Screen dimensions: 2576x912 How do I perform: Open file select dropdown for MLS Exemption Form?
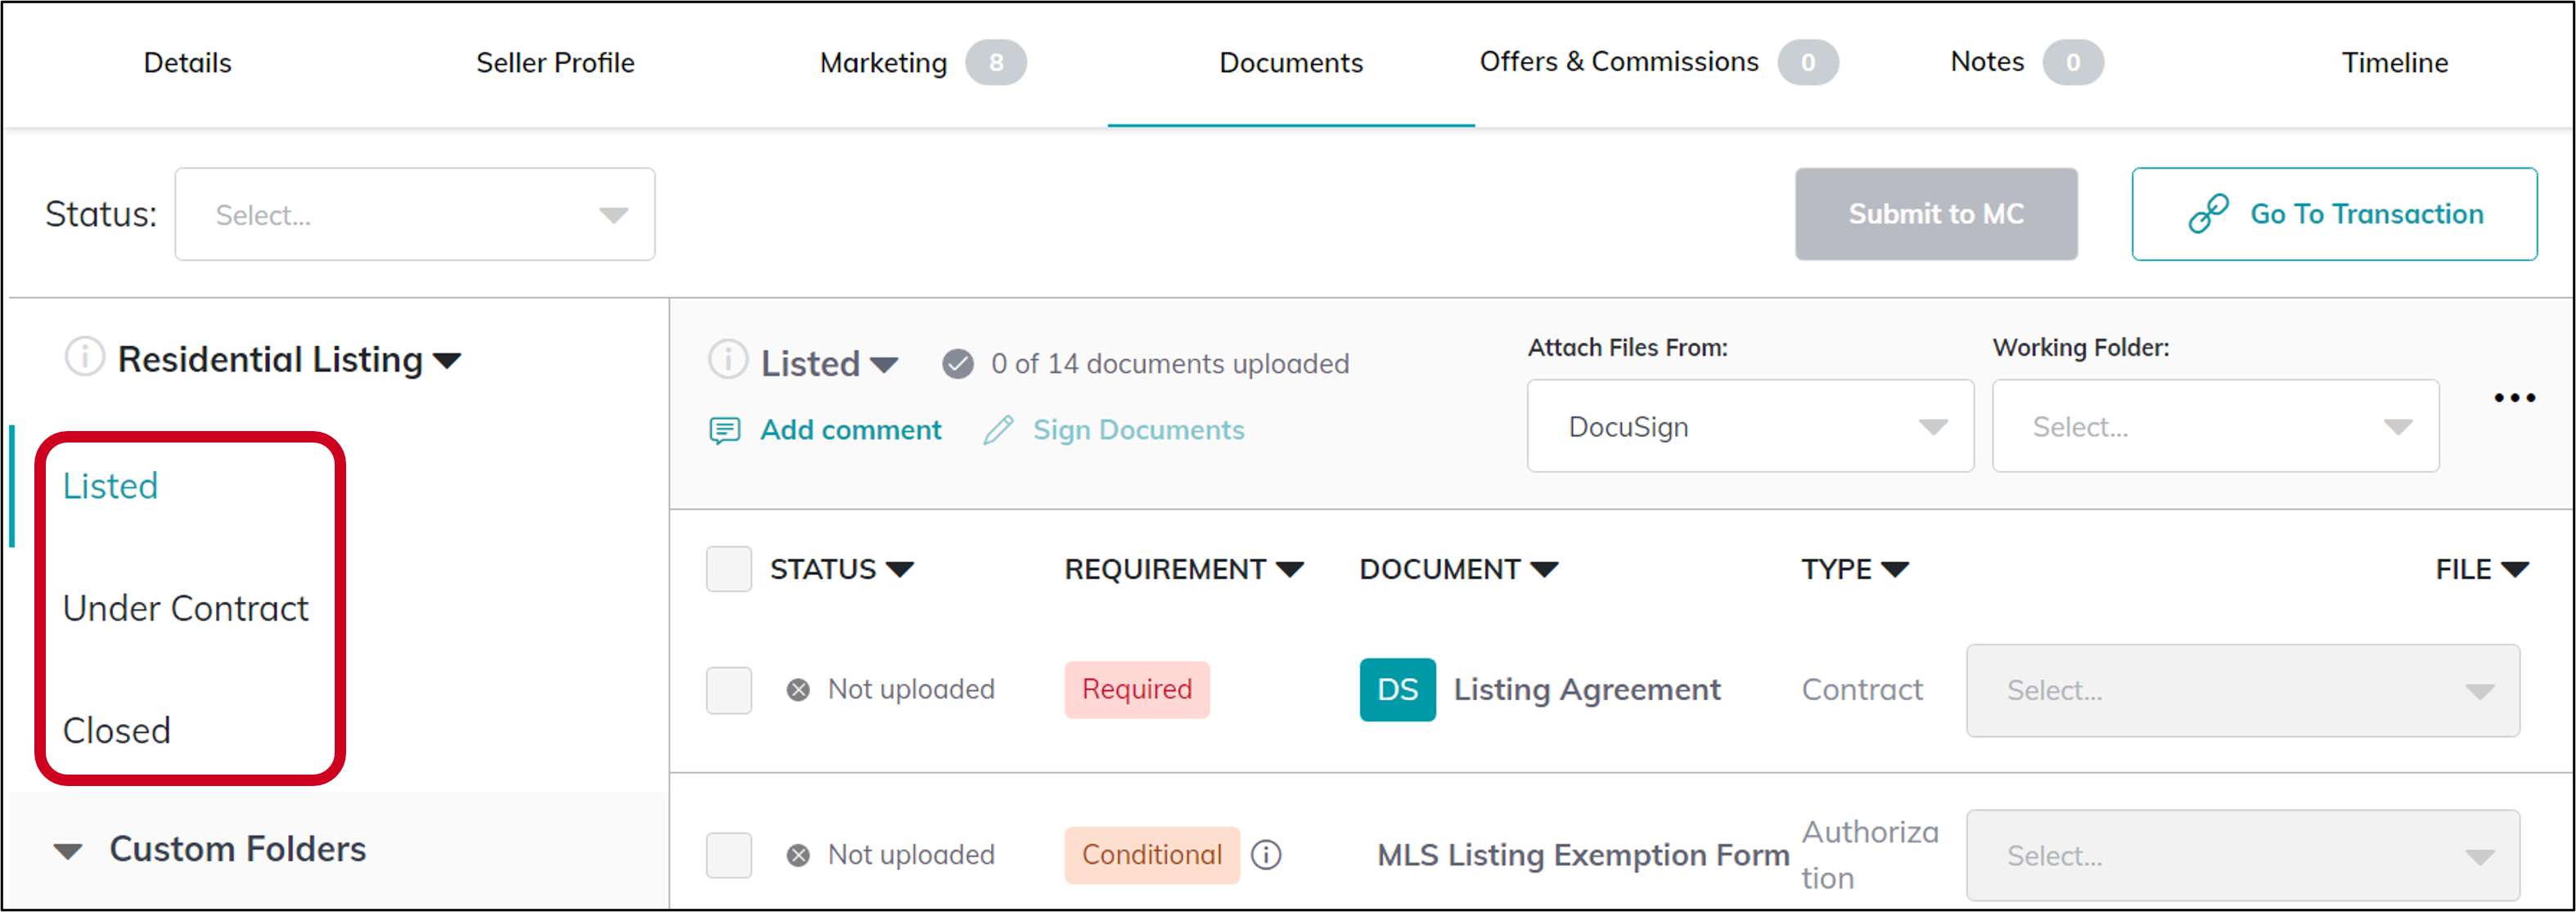click(2243, 855)
